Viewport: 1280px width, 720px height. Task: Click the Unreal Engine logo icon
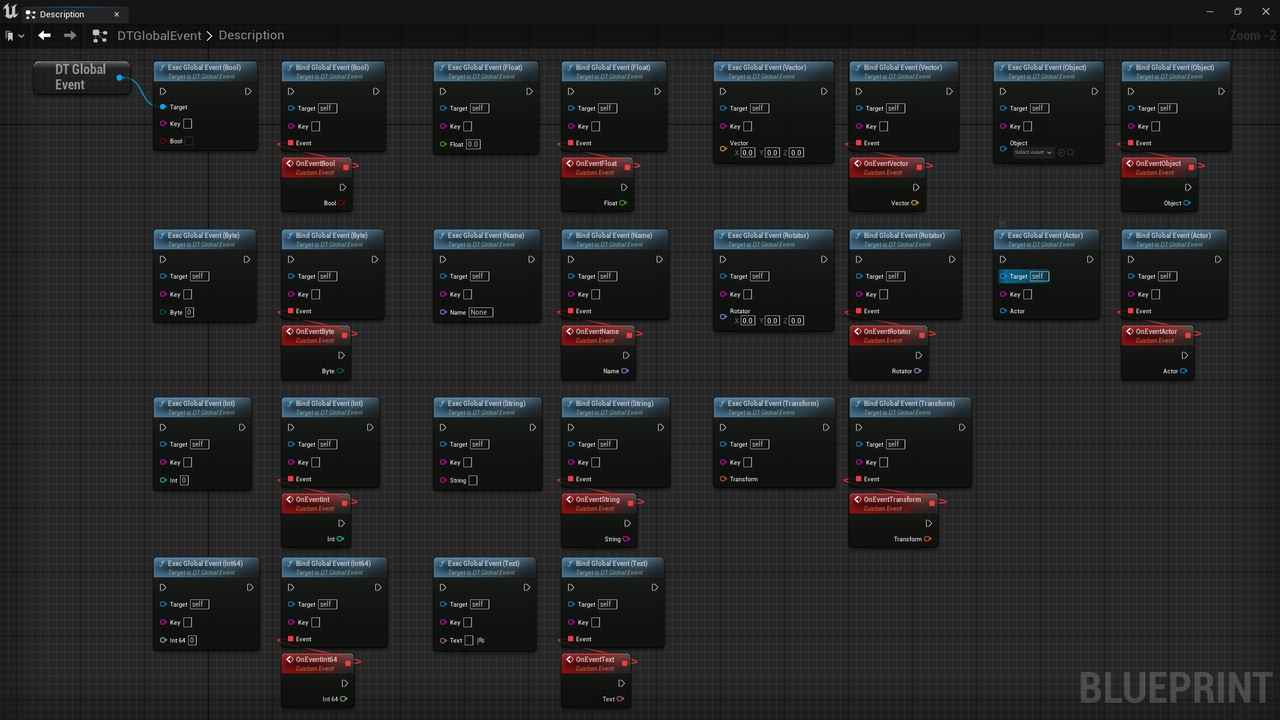click(x=10, y=12)
